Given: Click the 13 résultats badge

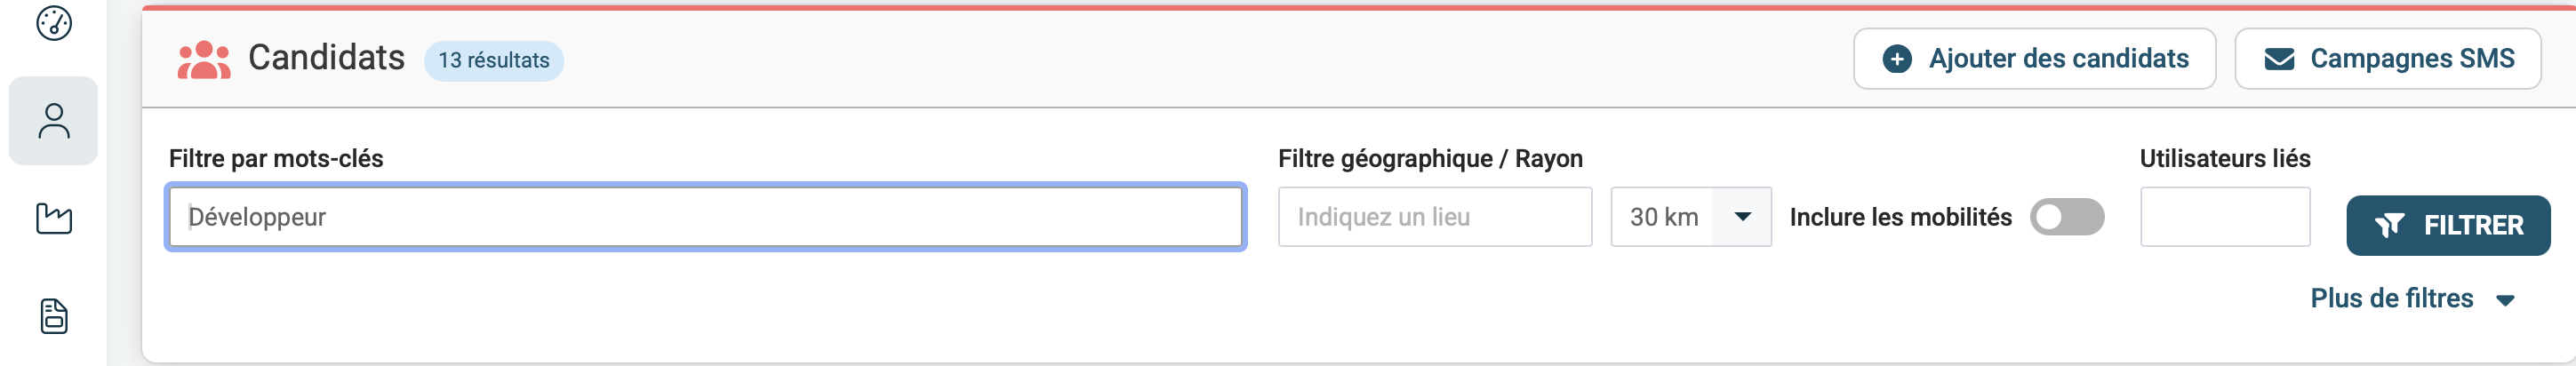Looking at the screenshot, I should click(494, 60).
